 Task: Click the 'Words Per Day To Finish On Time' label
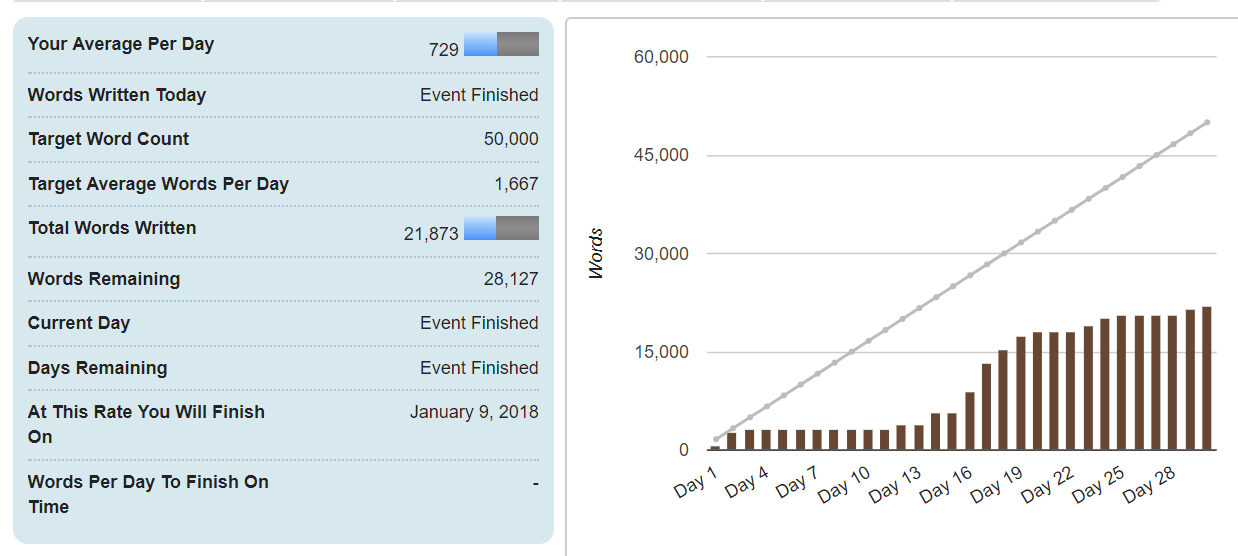(x=148, y=494)
